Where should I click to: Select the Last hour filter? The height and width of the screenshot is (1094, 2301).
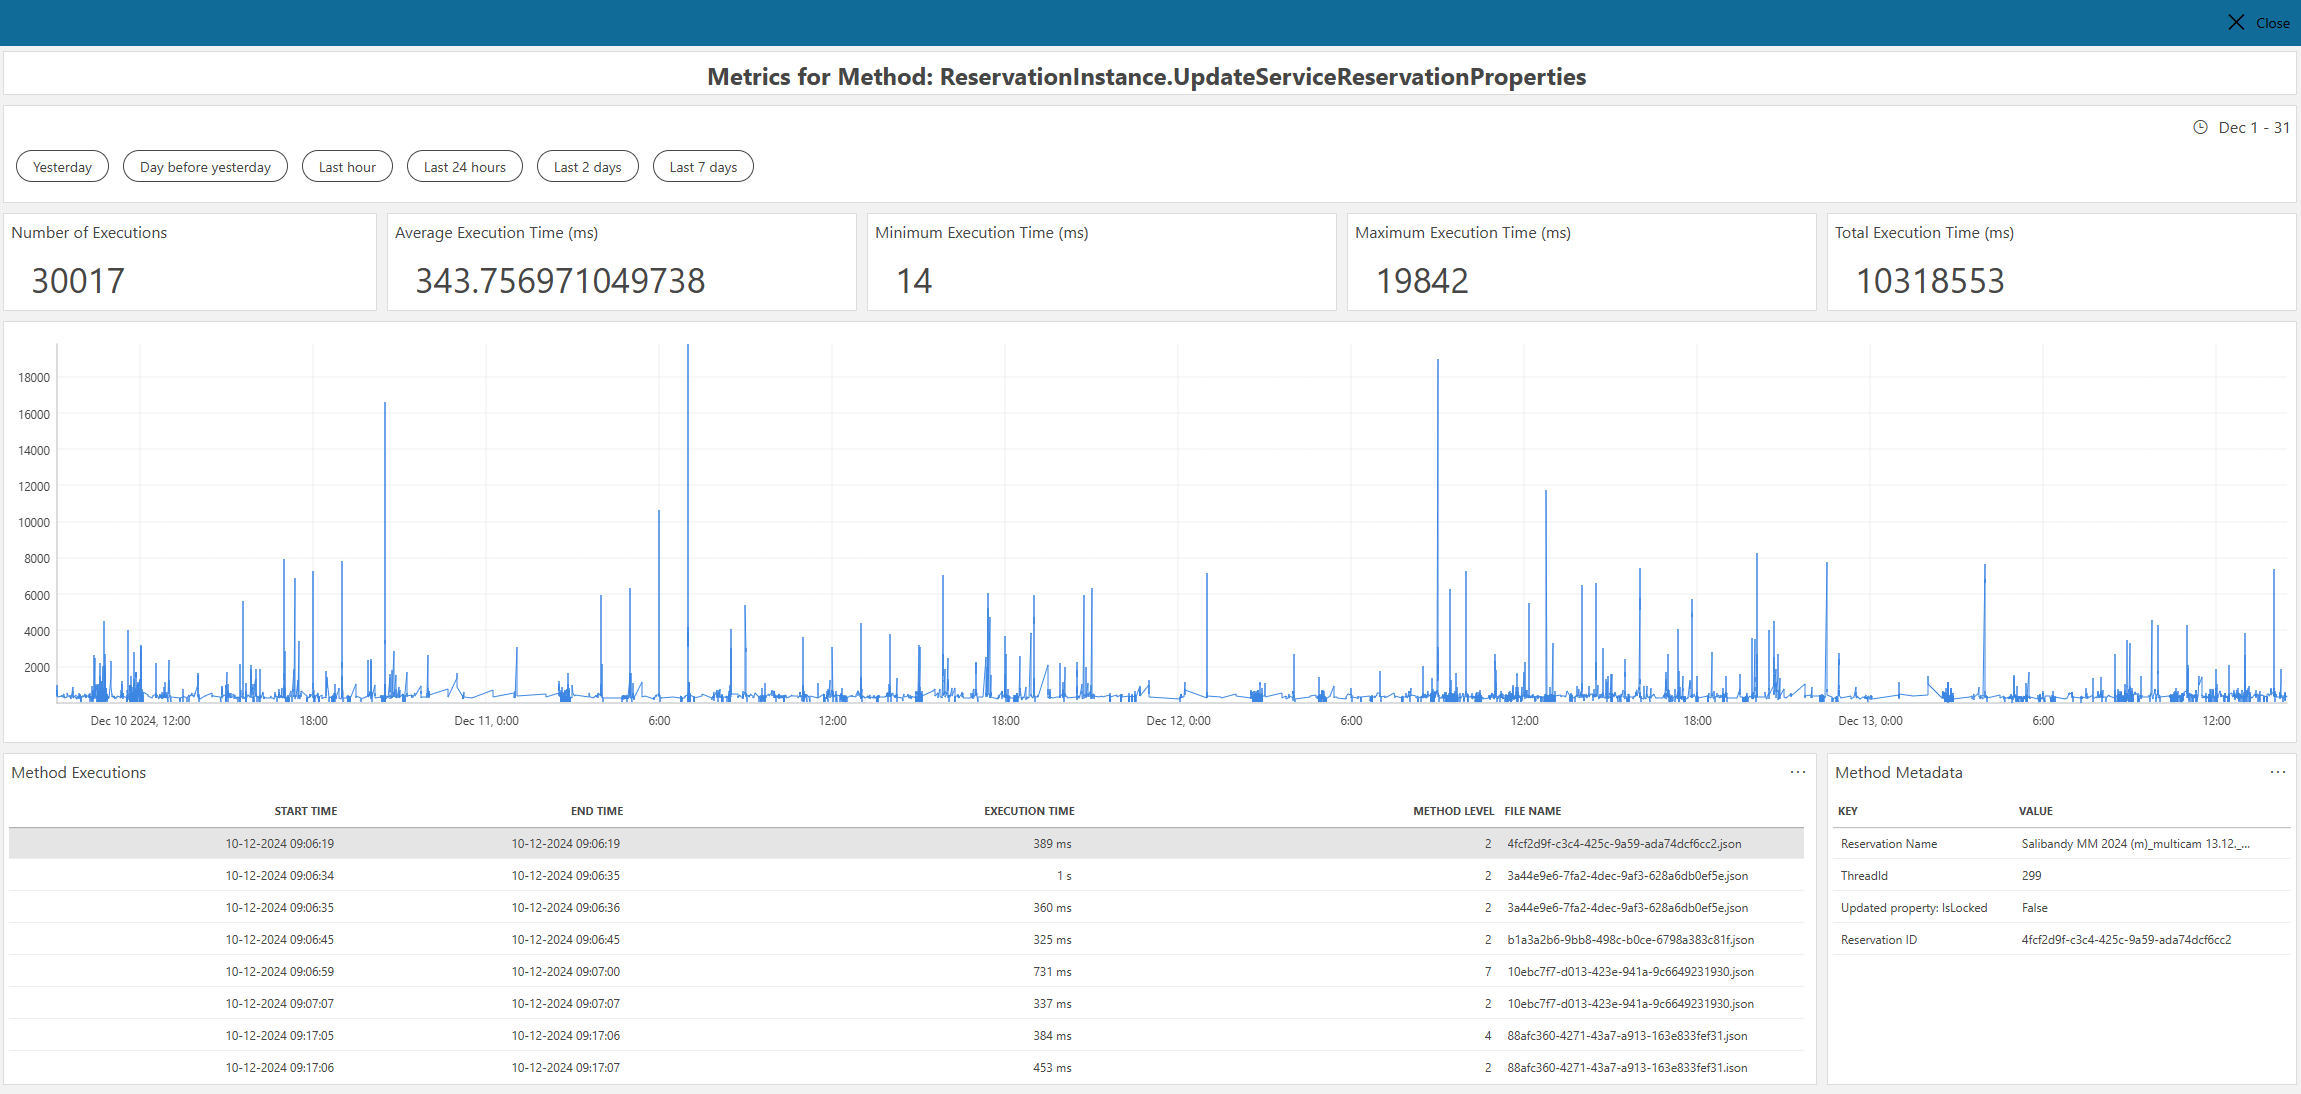point(347,167)
